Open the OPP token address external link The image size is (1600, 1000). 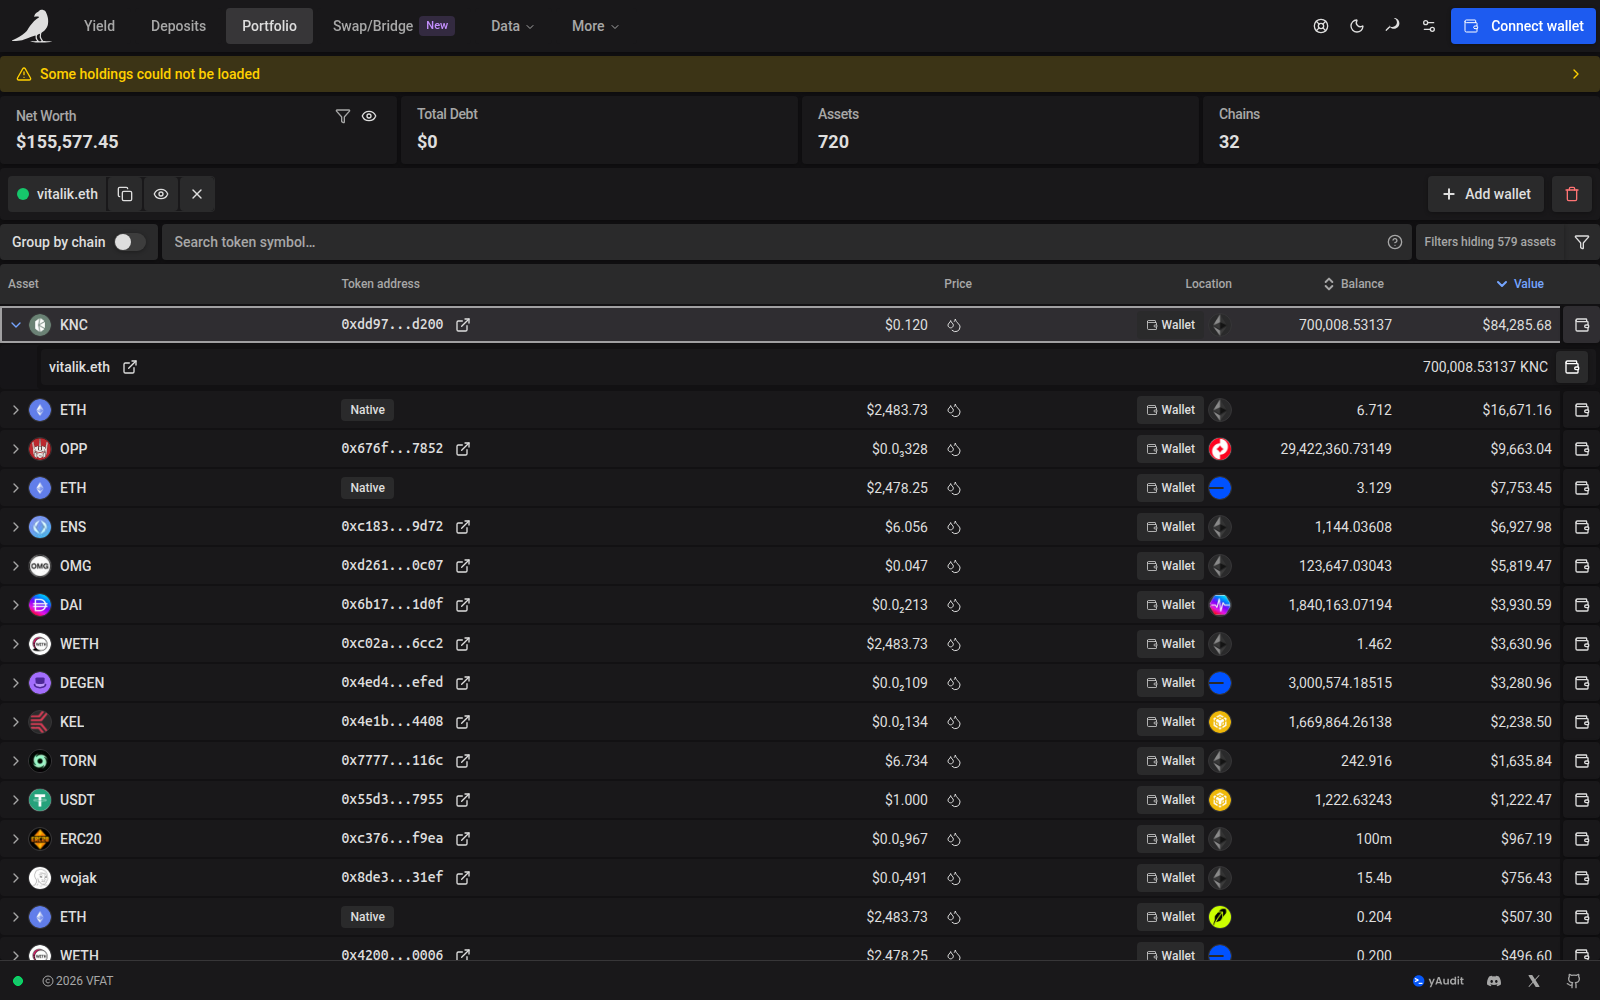pyautogui.click(x=463, y=449)
